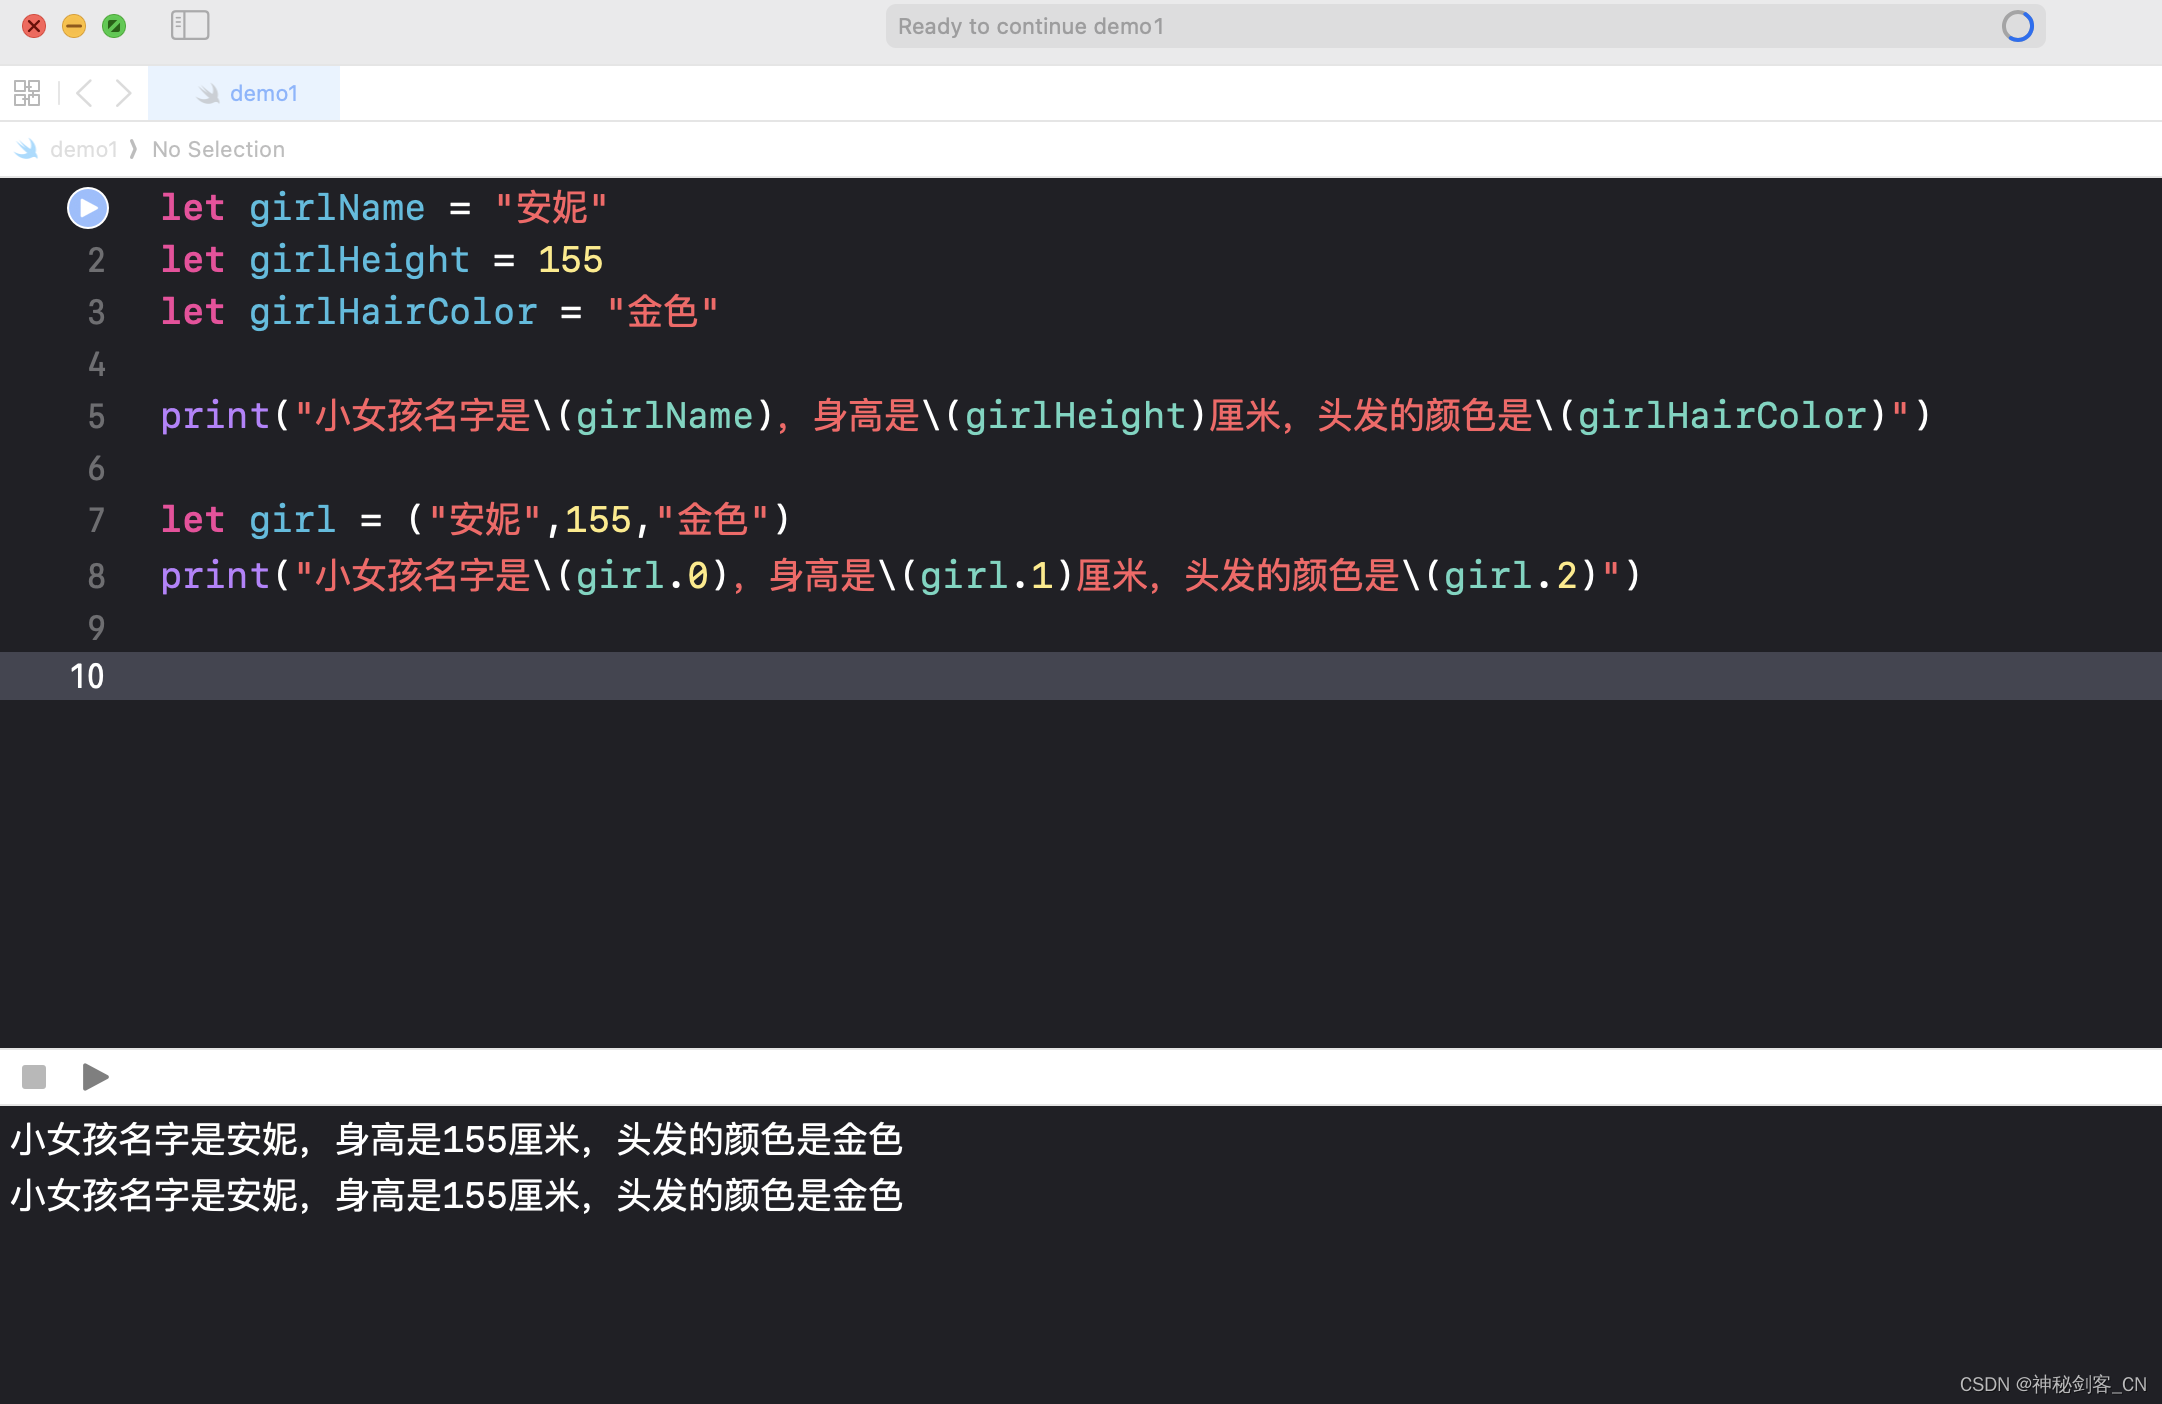
Task: Open the related items grid menu
Action: coord(27,93)
